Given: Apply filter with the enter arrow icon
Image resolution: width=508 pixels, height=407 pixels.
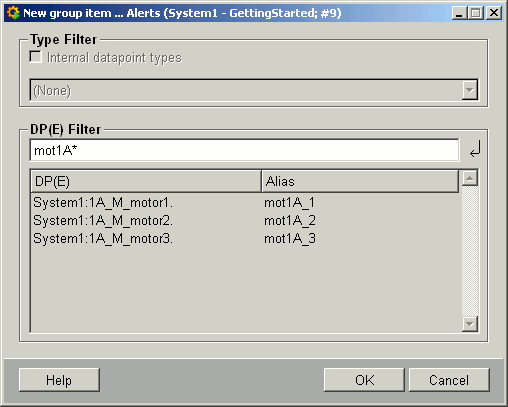Looking at the screenshot, I should click(475, 149).
